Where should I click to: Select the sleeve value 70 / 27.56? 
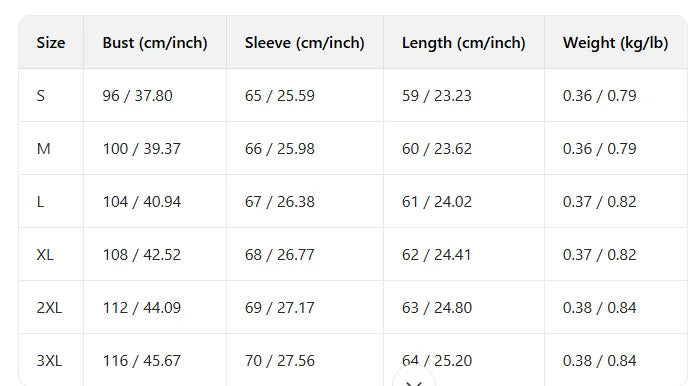pyautogui.click(x=279, y=361)
